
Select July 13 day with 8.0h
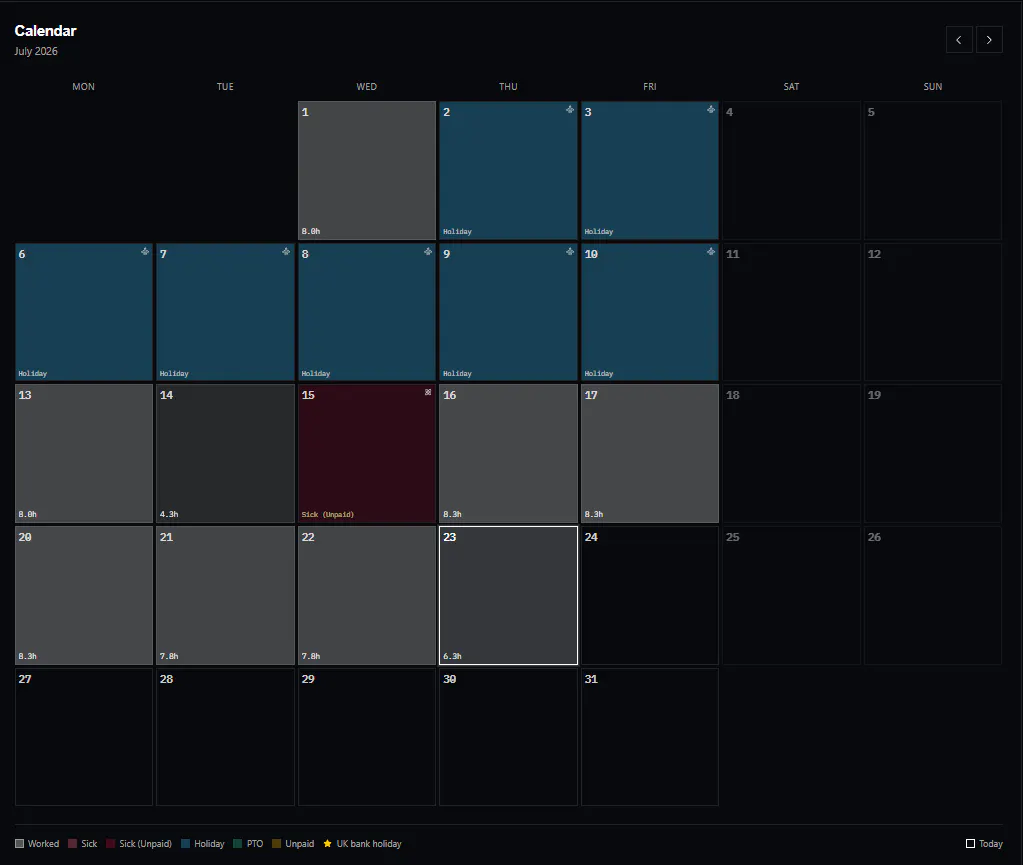tap(84, 453)
